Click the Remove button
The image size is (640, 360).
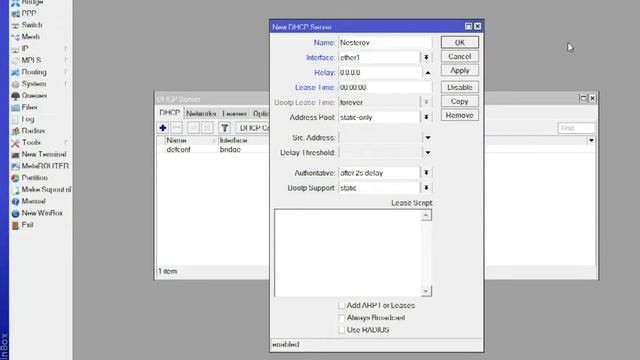(460, 115)
